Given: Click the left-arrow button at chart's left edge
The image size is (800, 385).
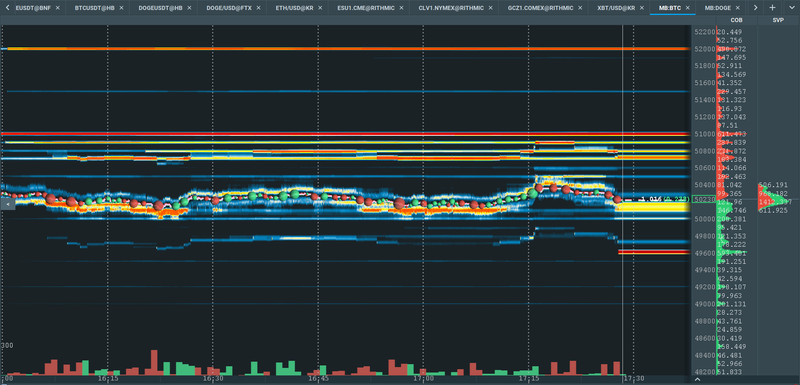Looking at the screenshot, I should tap(7, 204).
